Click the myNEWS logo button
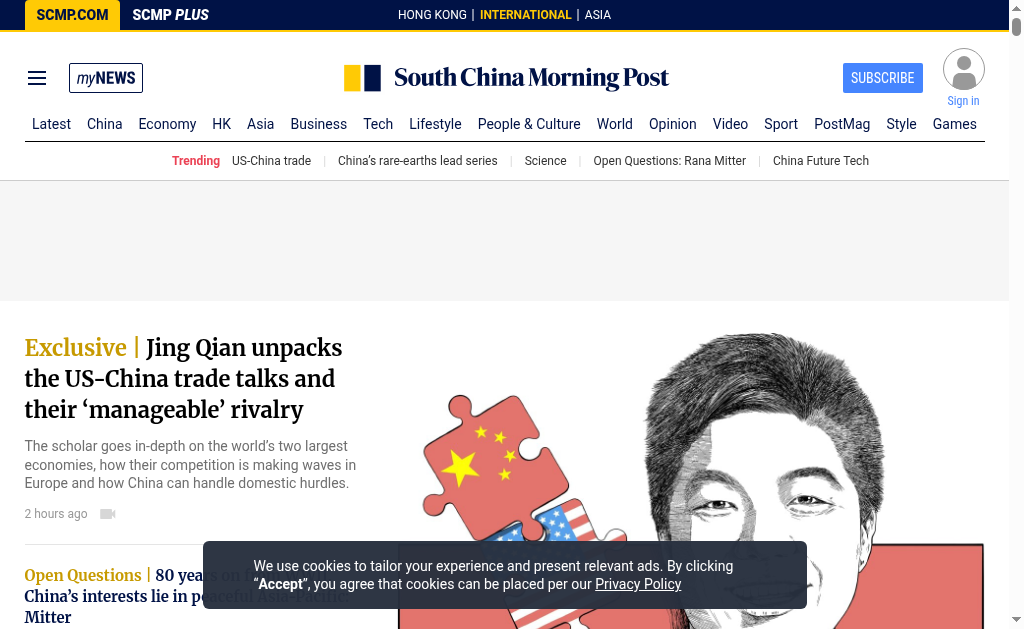 (x=106, y=78)
